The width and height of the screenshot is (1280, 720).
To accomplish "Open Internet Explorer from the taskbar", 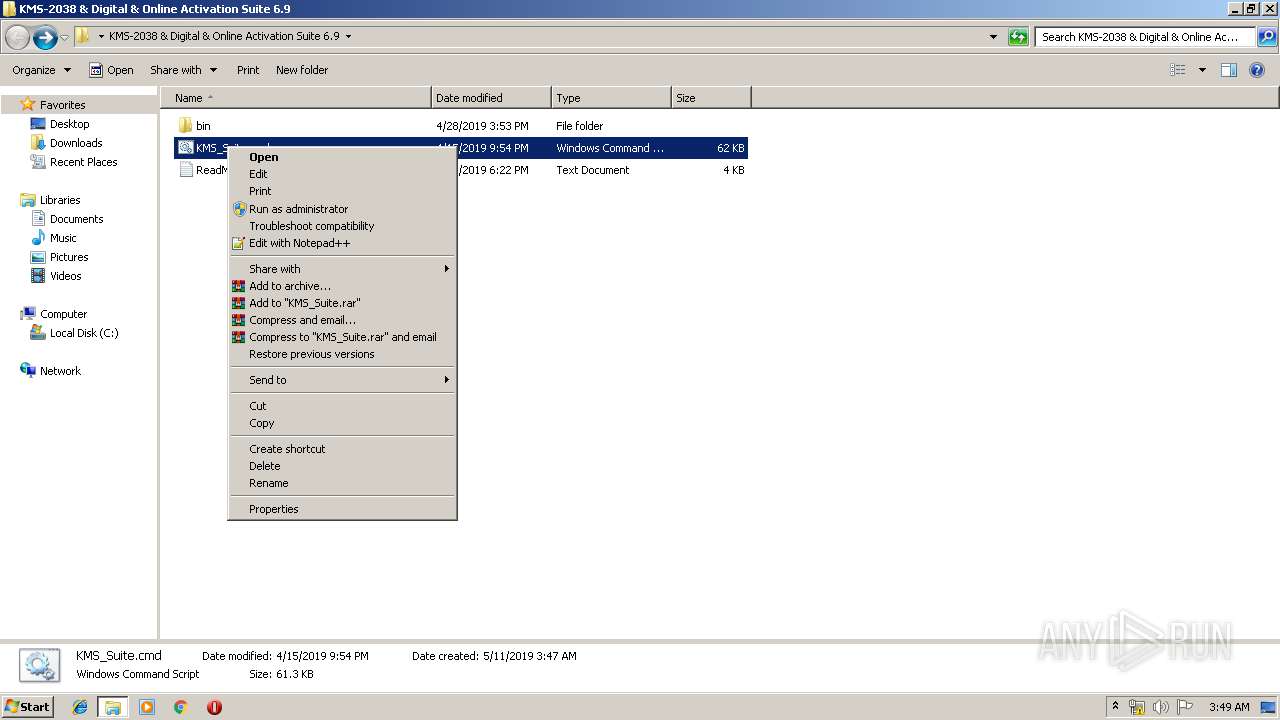I will [x=80, y=707].
